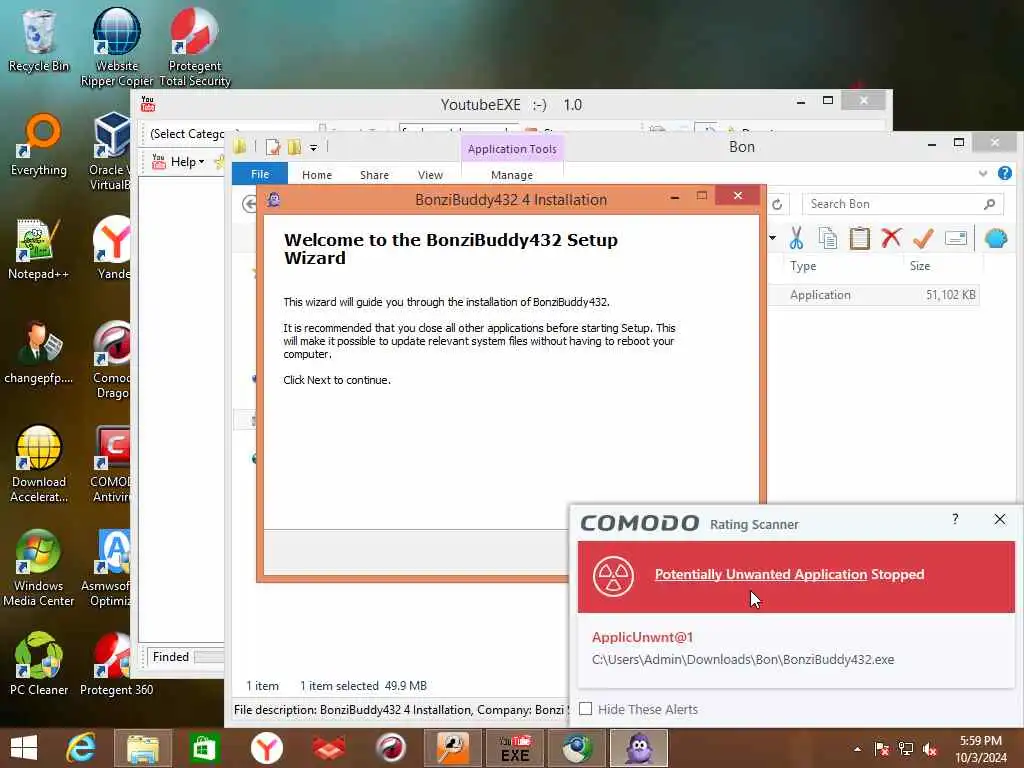Switch to the Share ribbon tab
Screen dimensions: 1024x768
click(x=374, y=175)
